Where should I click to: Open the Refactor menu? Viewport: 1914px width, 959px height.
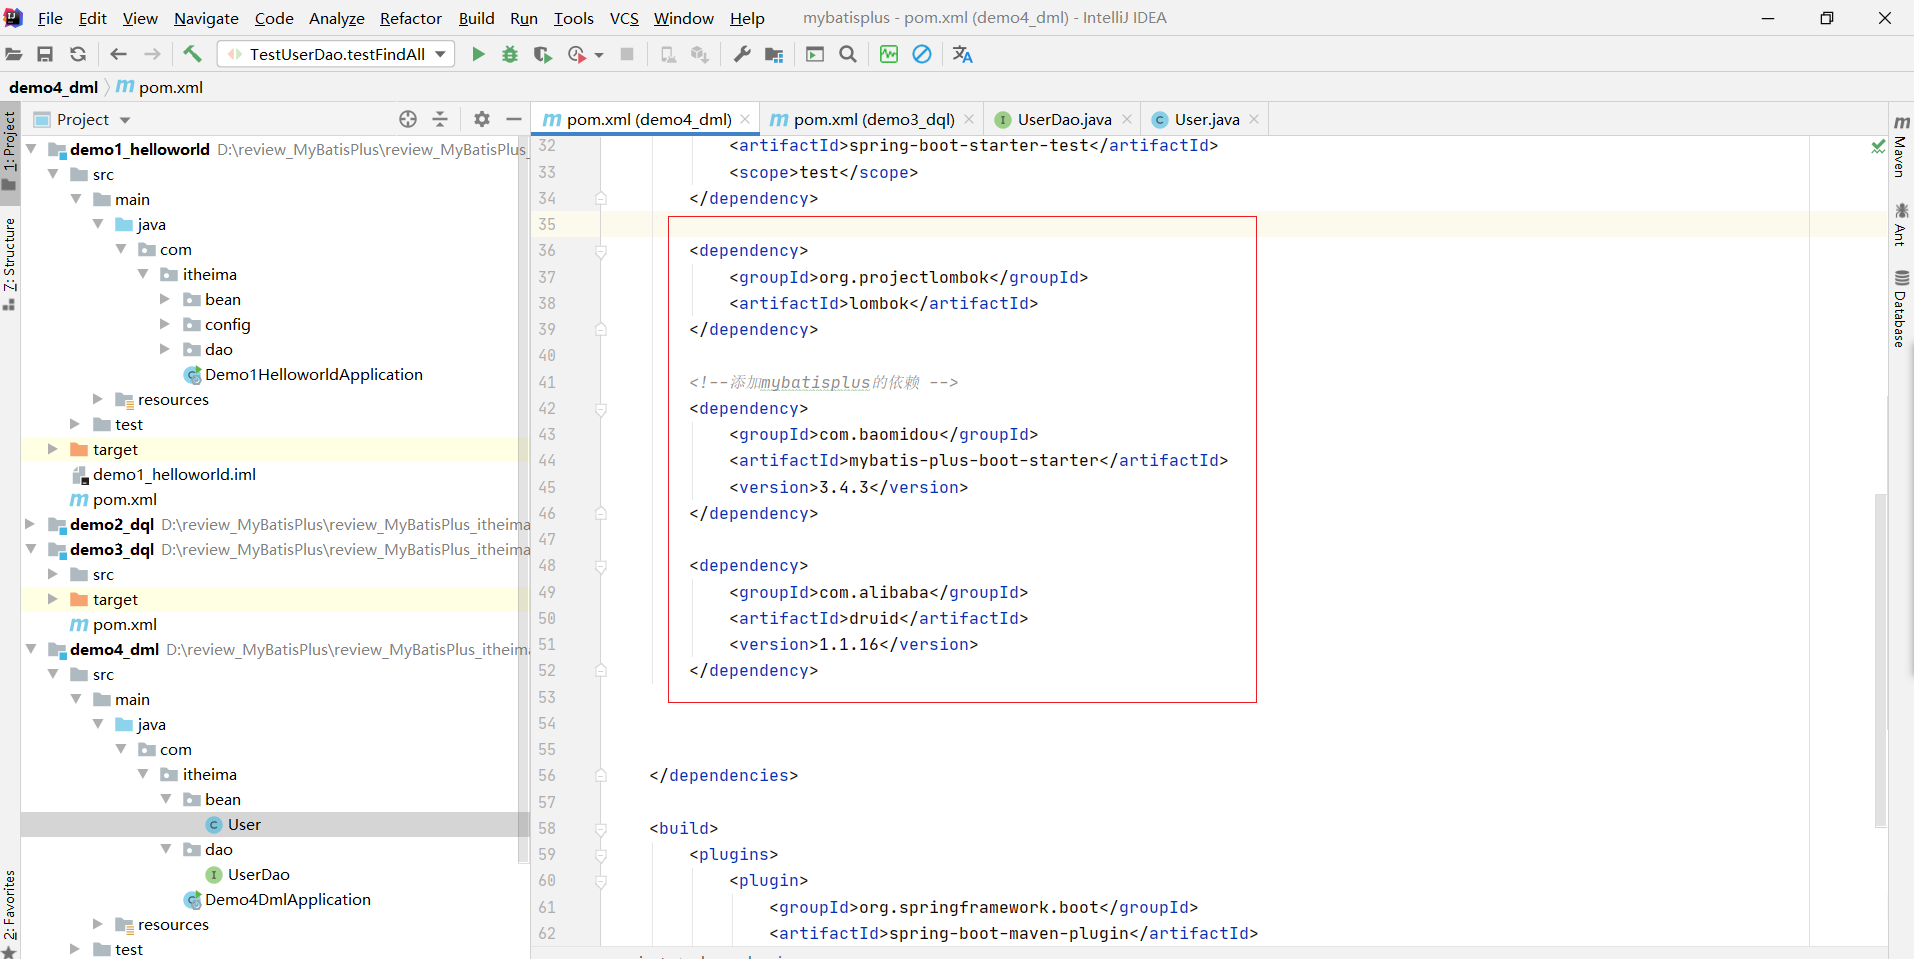[410, 18]
